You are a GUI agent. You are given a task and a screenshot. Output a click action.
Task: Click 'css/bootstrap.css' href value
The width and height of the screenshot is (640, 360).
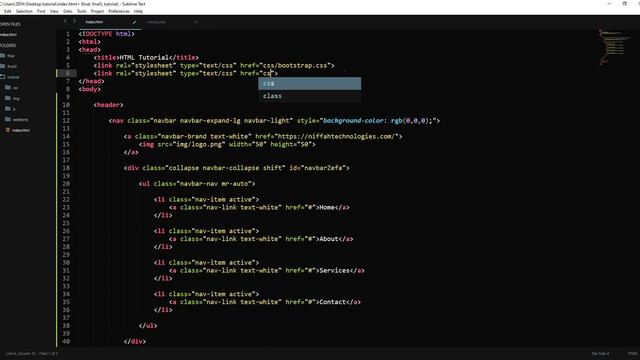296,65
